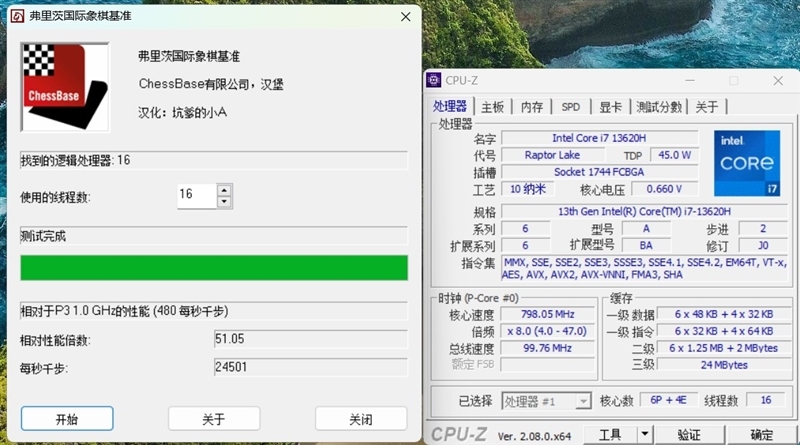Click the processor name Intel Core i7 13620H
The width and height of the screenshot is (800, 445).
tap(599, 138)
